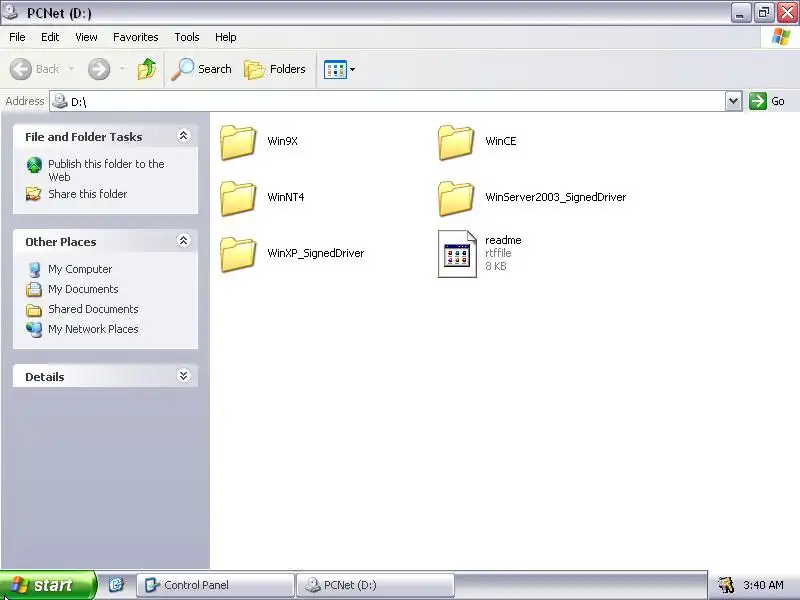Collapse the File and Folder Tasks panel
The width and height of the screenshot is (800, 600).
tap(183, 136)
